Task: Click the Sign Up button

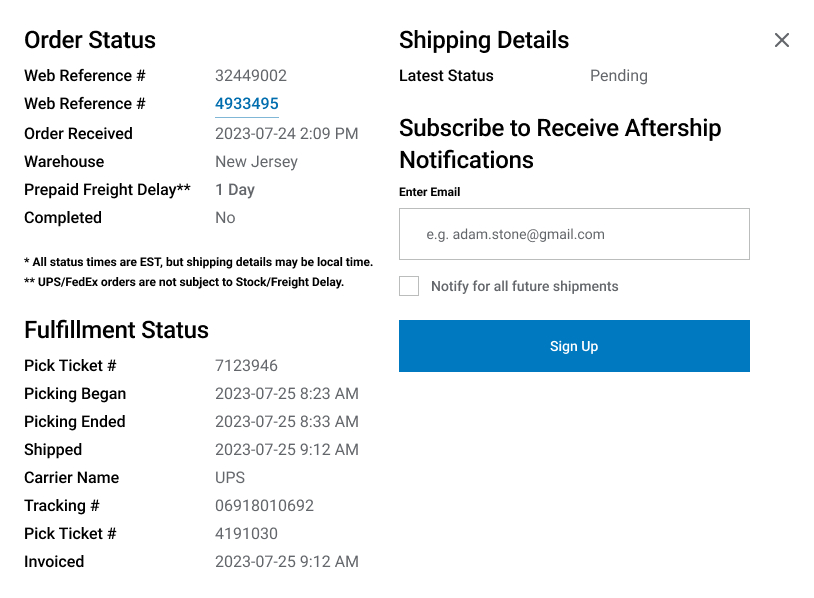Action: (x=574, y=346)
